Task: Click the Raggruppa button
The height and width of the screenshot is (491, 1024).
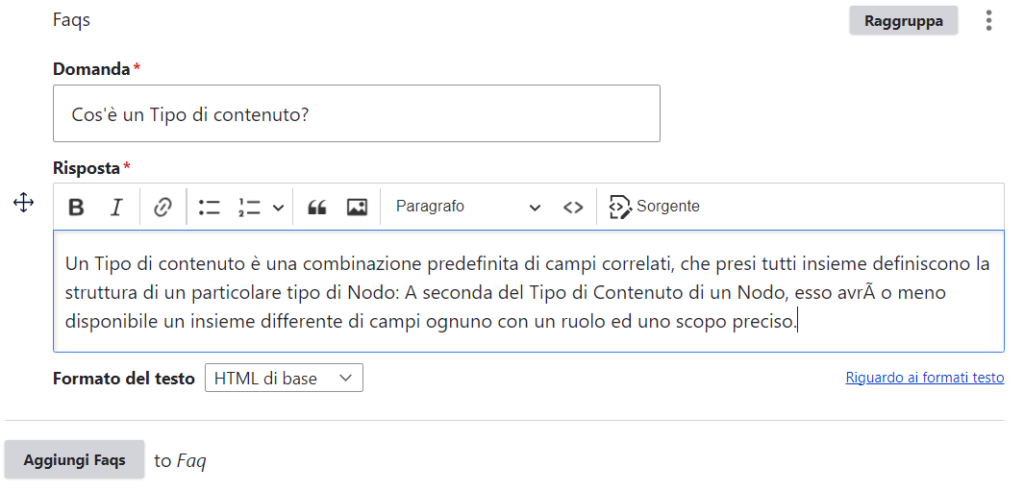Action: point(903,20)
